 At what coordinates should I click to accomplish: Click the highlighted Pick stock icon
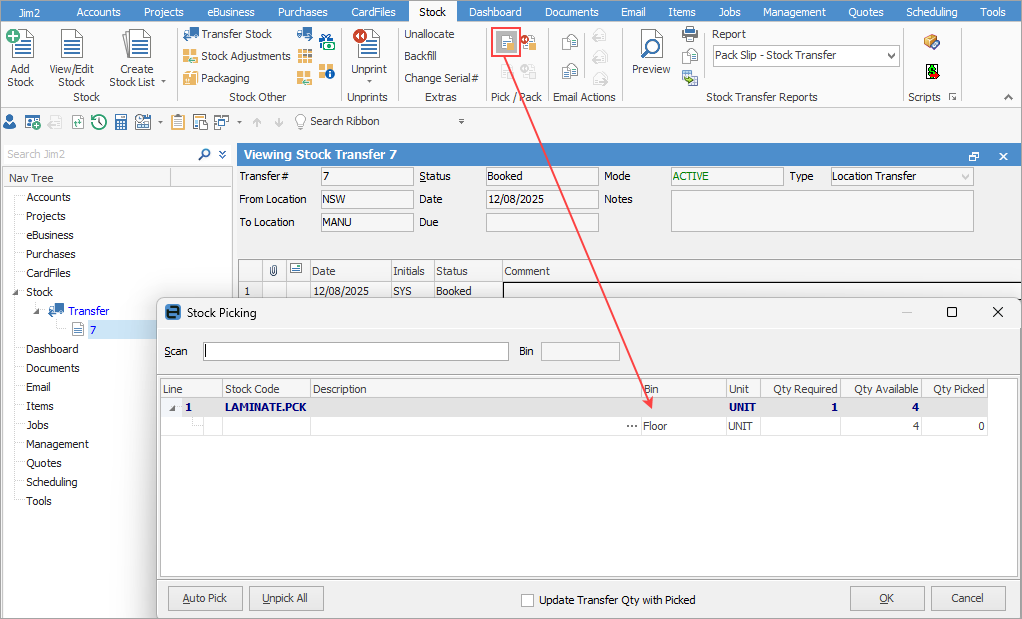coord(507,42)
